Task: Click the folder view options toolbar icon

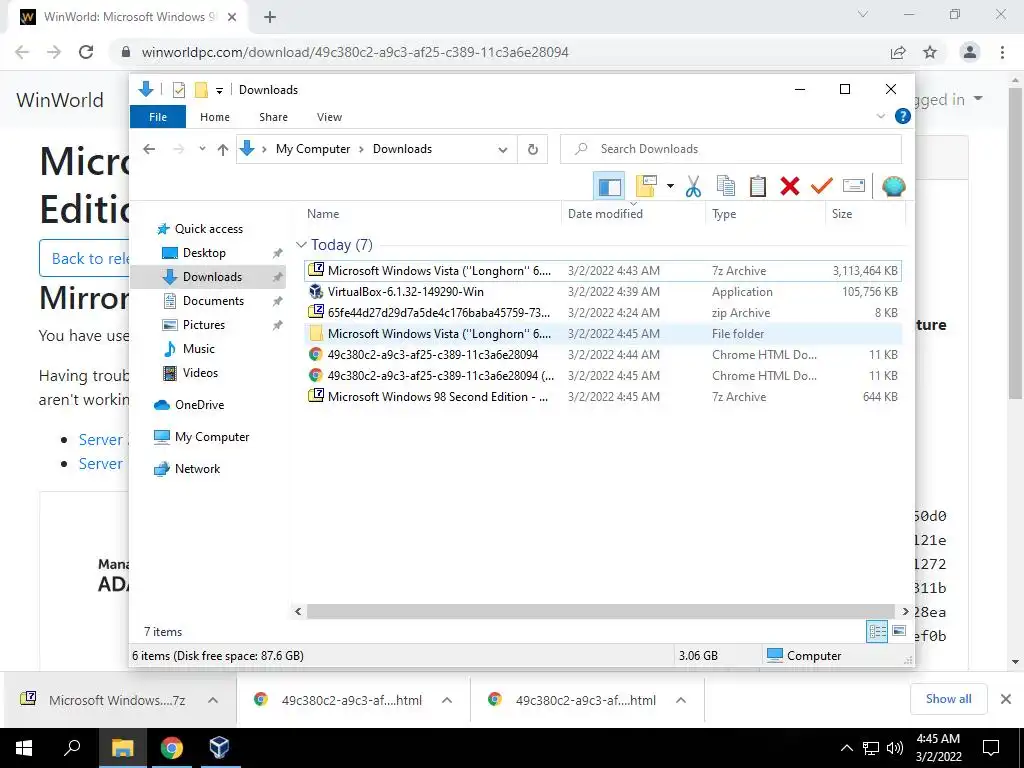Action: [647, 187]
